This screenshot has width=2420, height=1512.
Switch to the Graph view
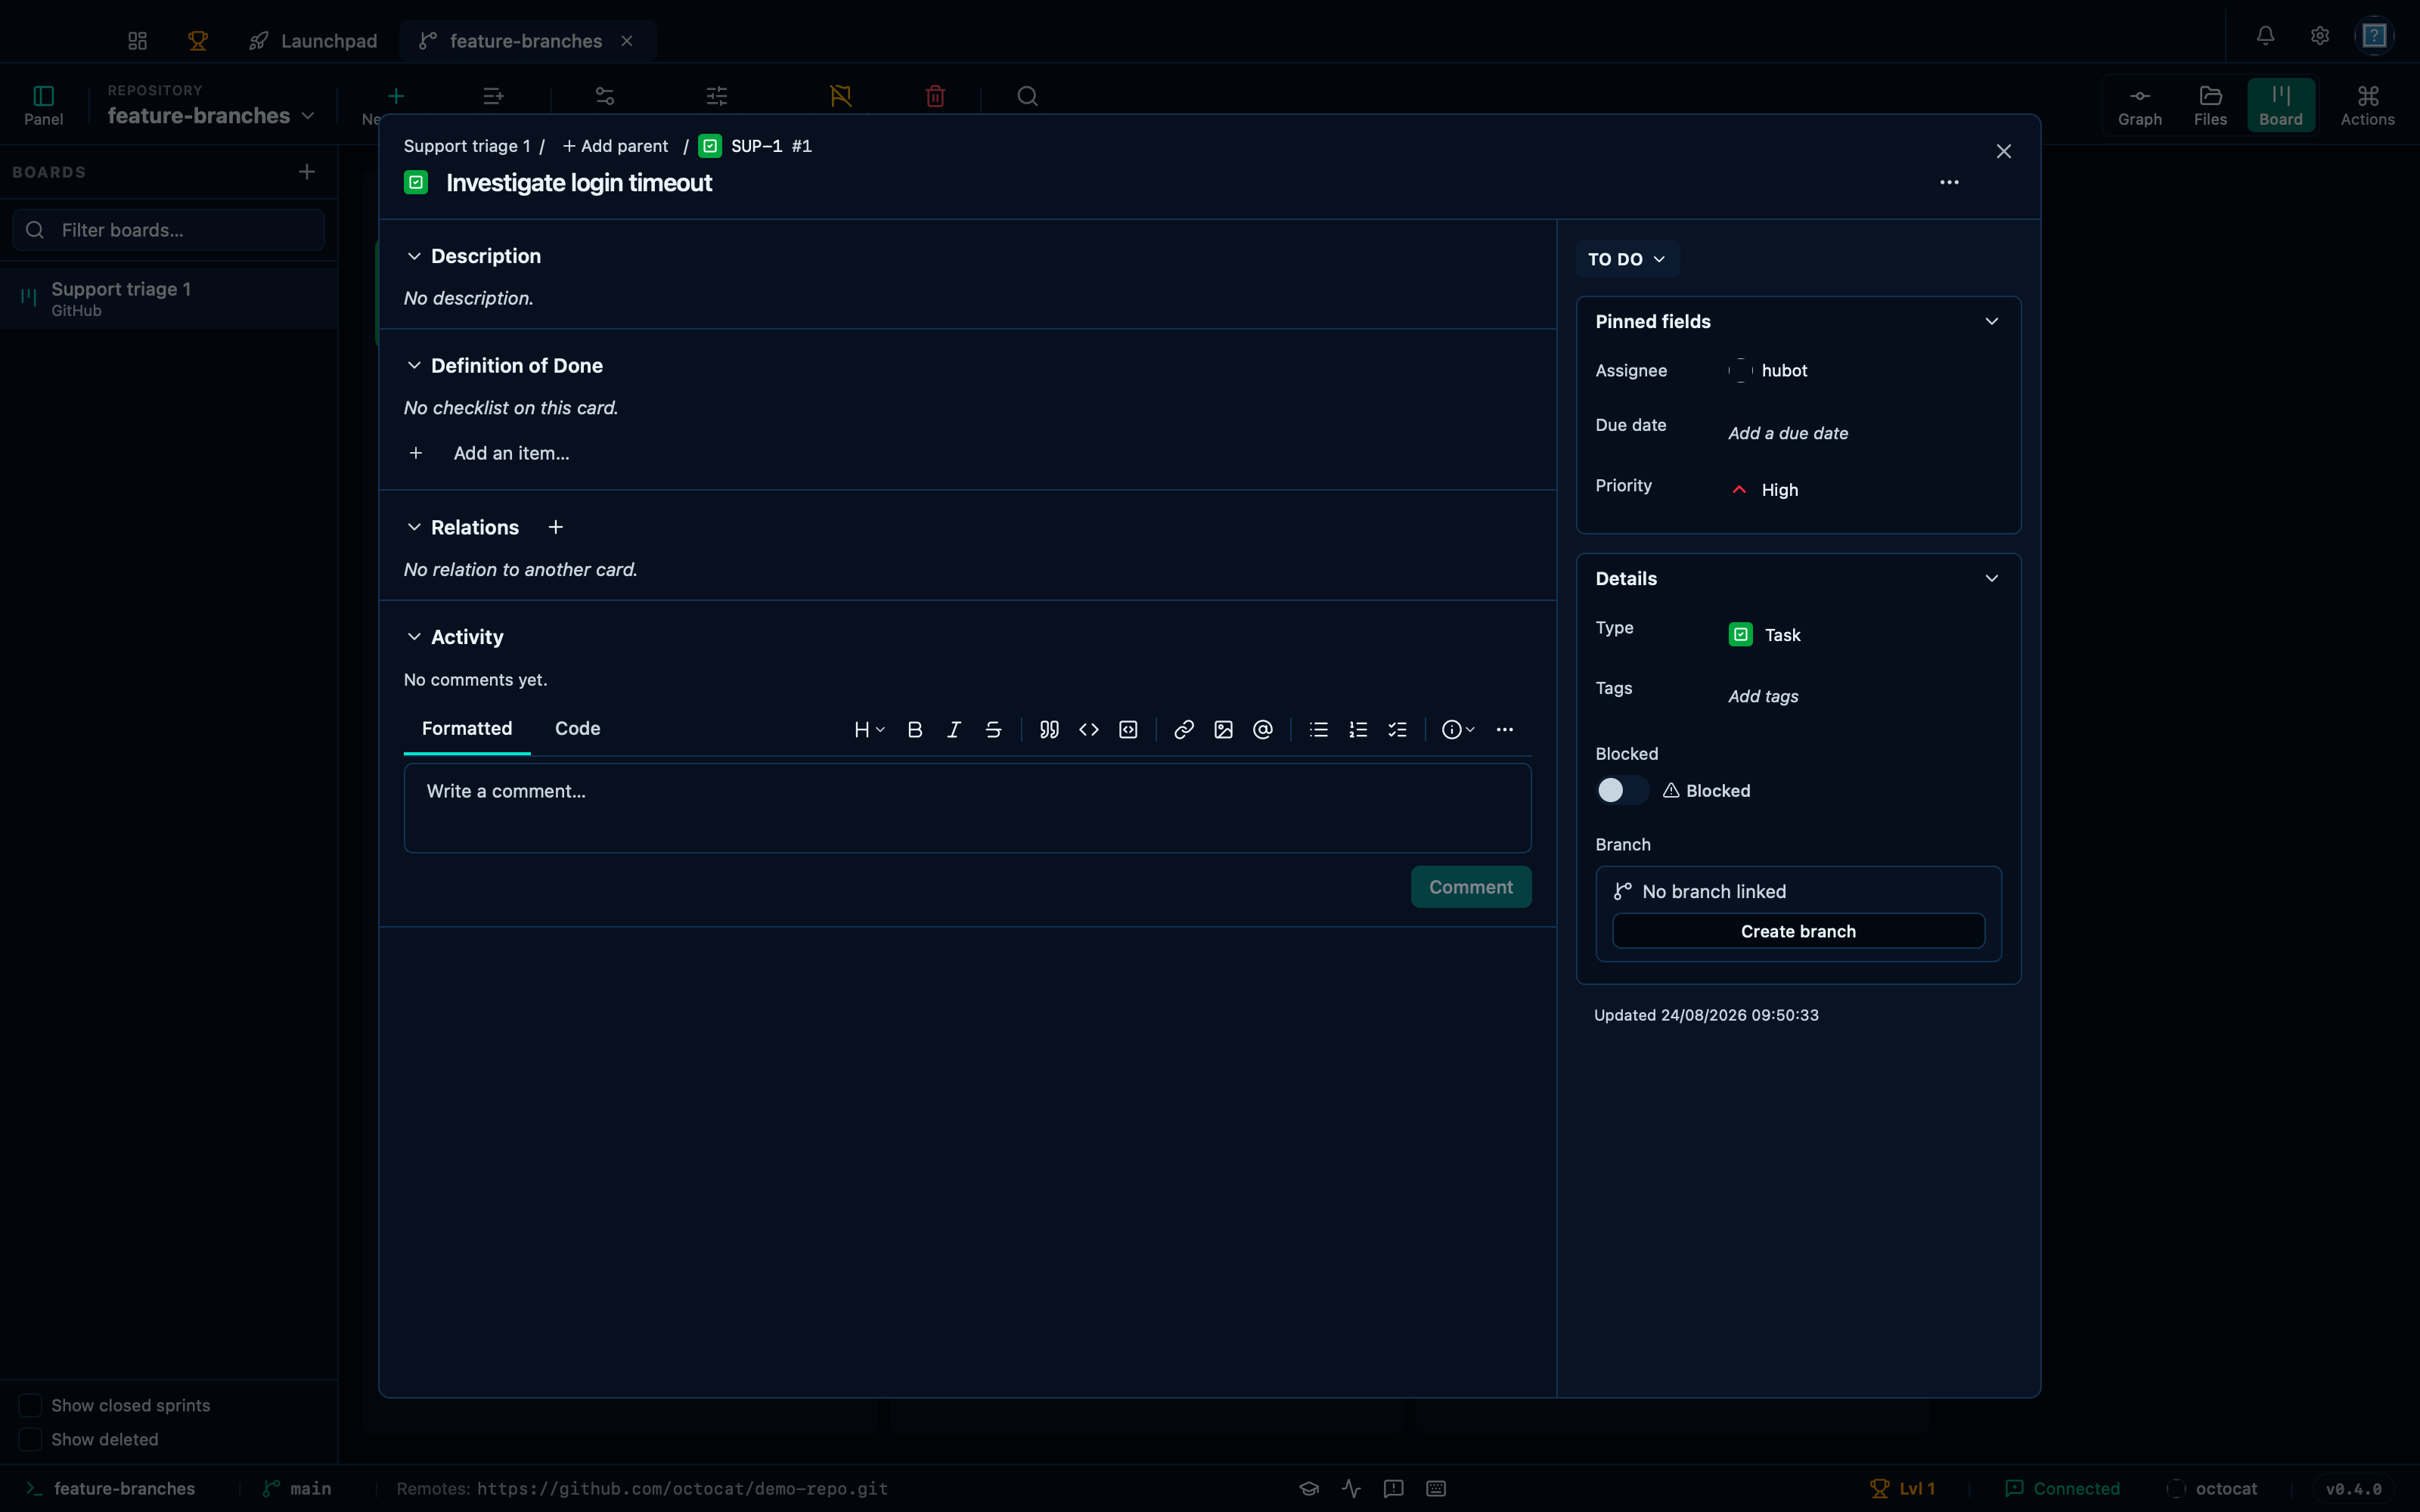(x=2140, y=105)
